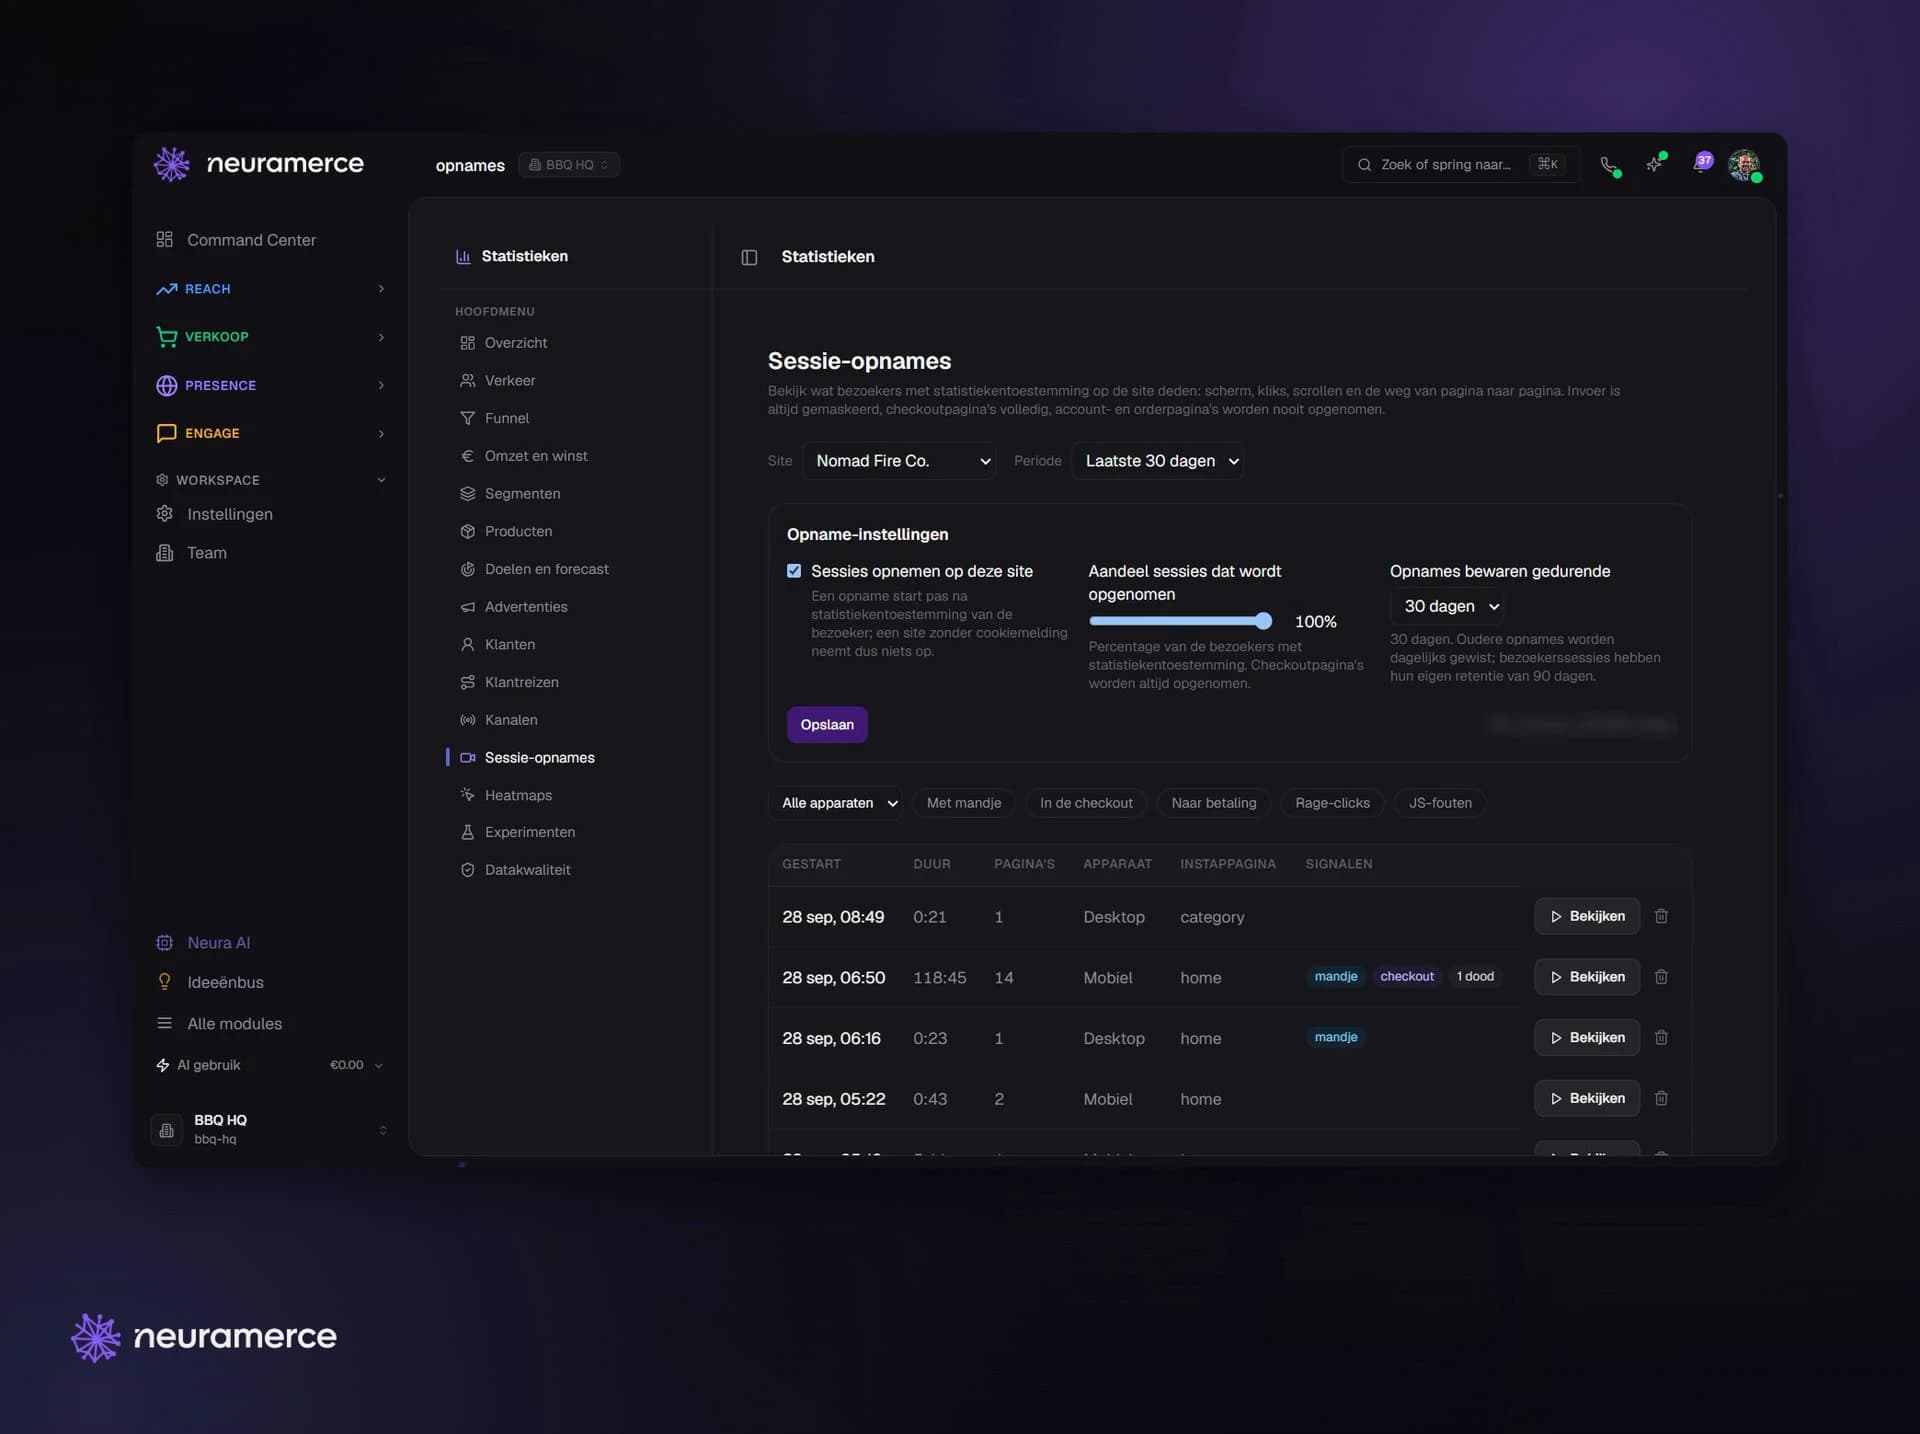Delete the 28 sep, 08:49 recording
The height and width of the screenshot is (1434, 1920).
(x=1661, y=916)
